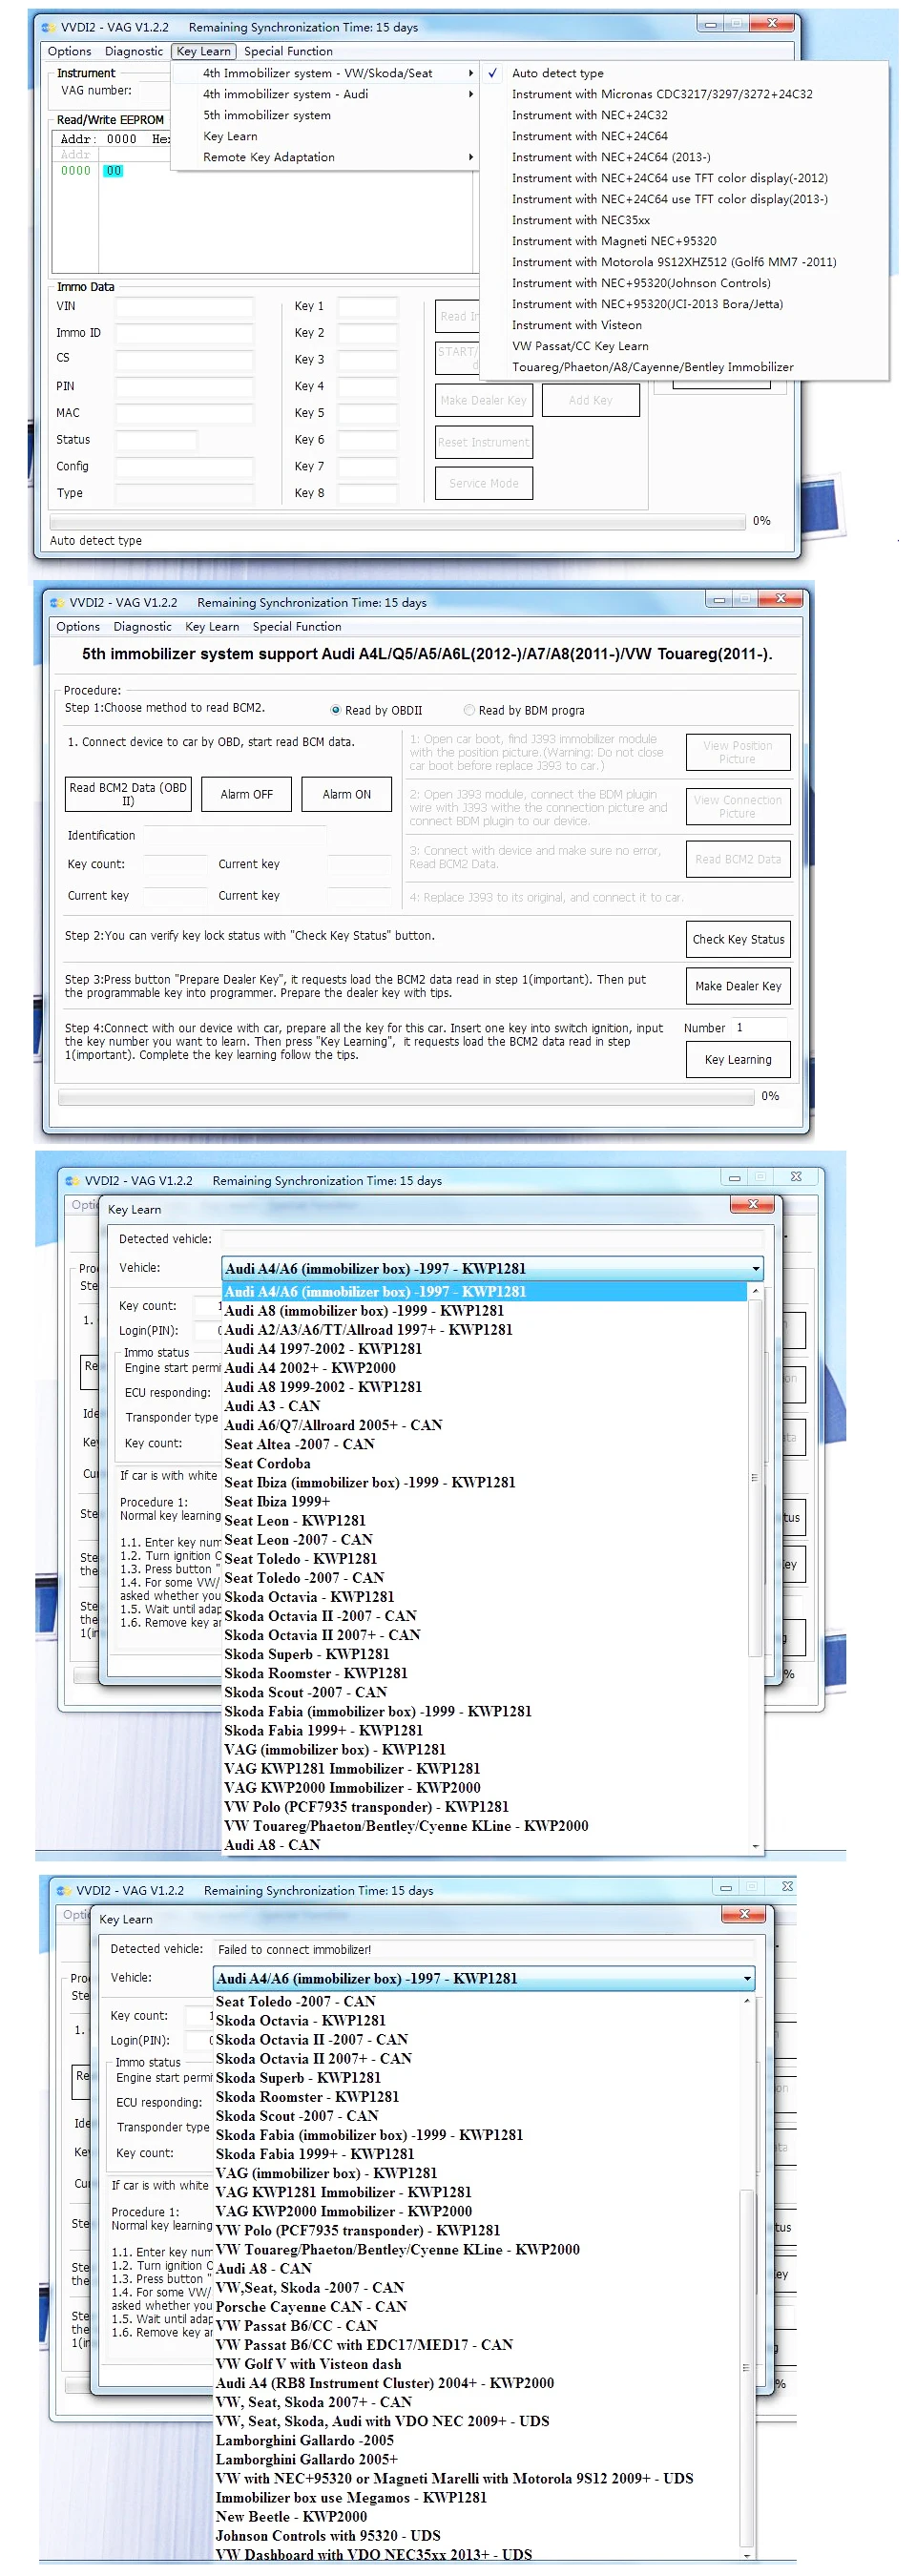Select 'Read by BDM progra' radio button
This screenshot has width=916, height=2576.
point(469,711)
